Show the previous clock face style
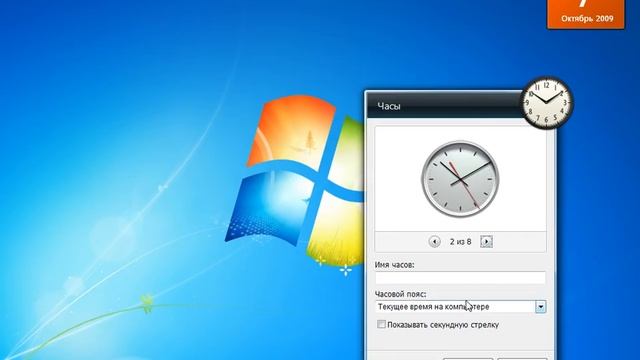Image resolution: width=640 pixels, height=360 pixels. [x=434, y=242]
